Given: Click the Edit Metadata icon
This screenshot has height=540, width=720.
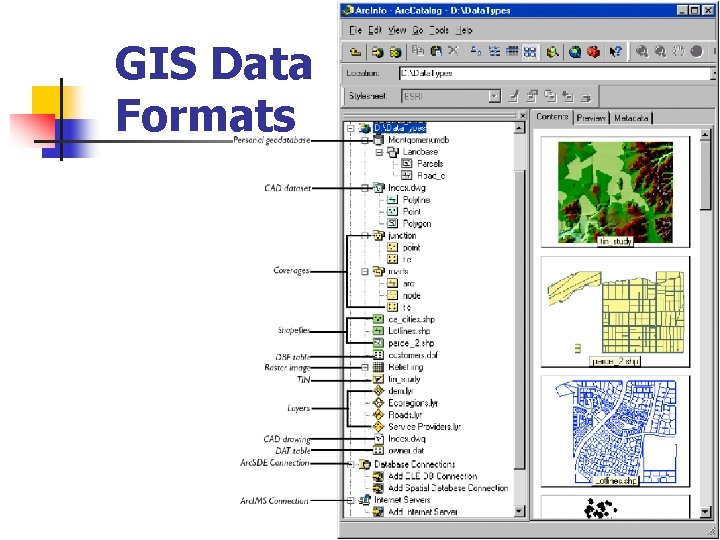Looking at the screenshot, I should pos(514,96).
